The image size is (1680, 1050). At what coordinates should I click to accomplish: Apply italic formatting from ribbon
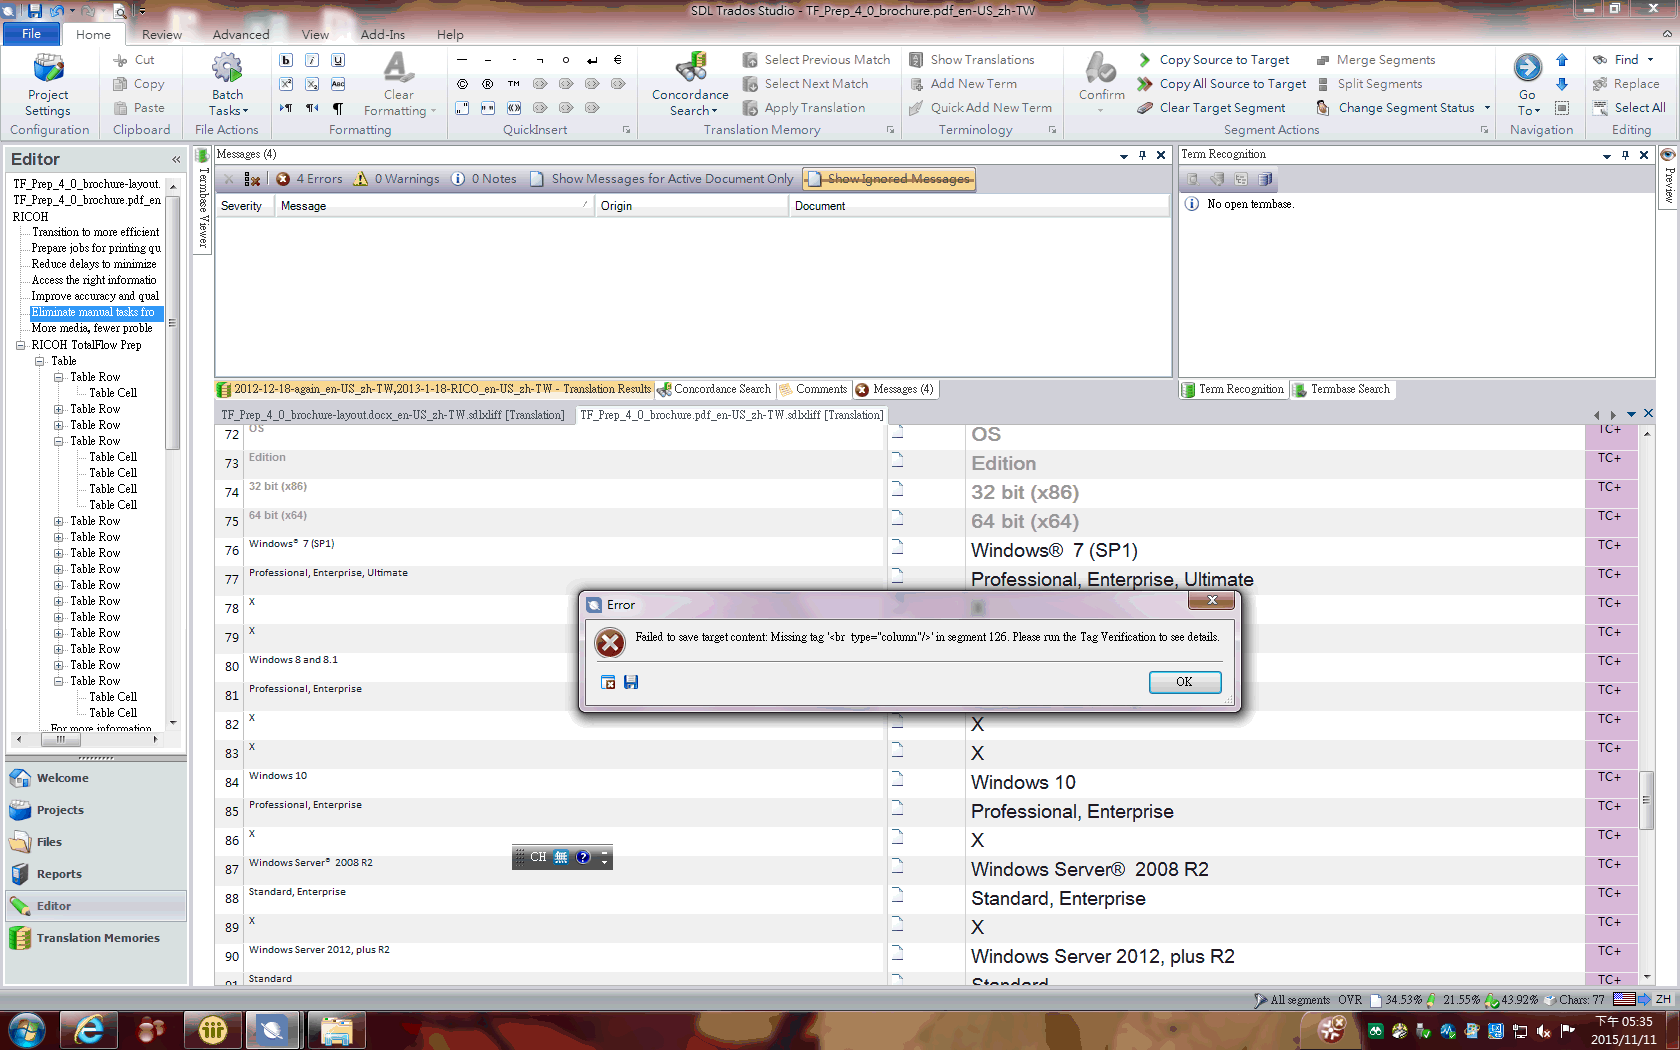coord(312,60)
